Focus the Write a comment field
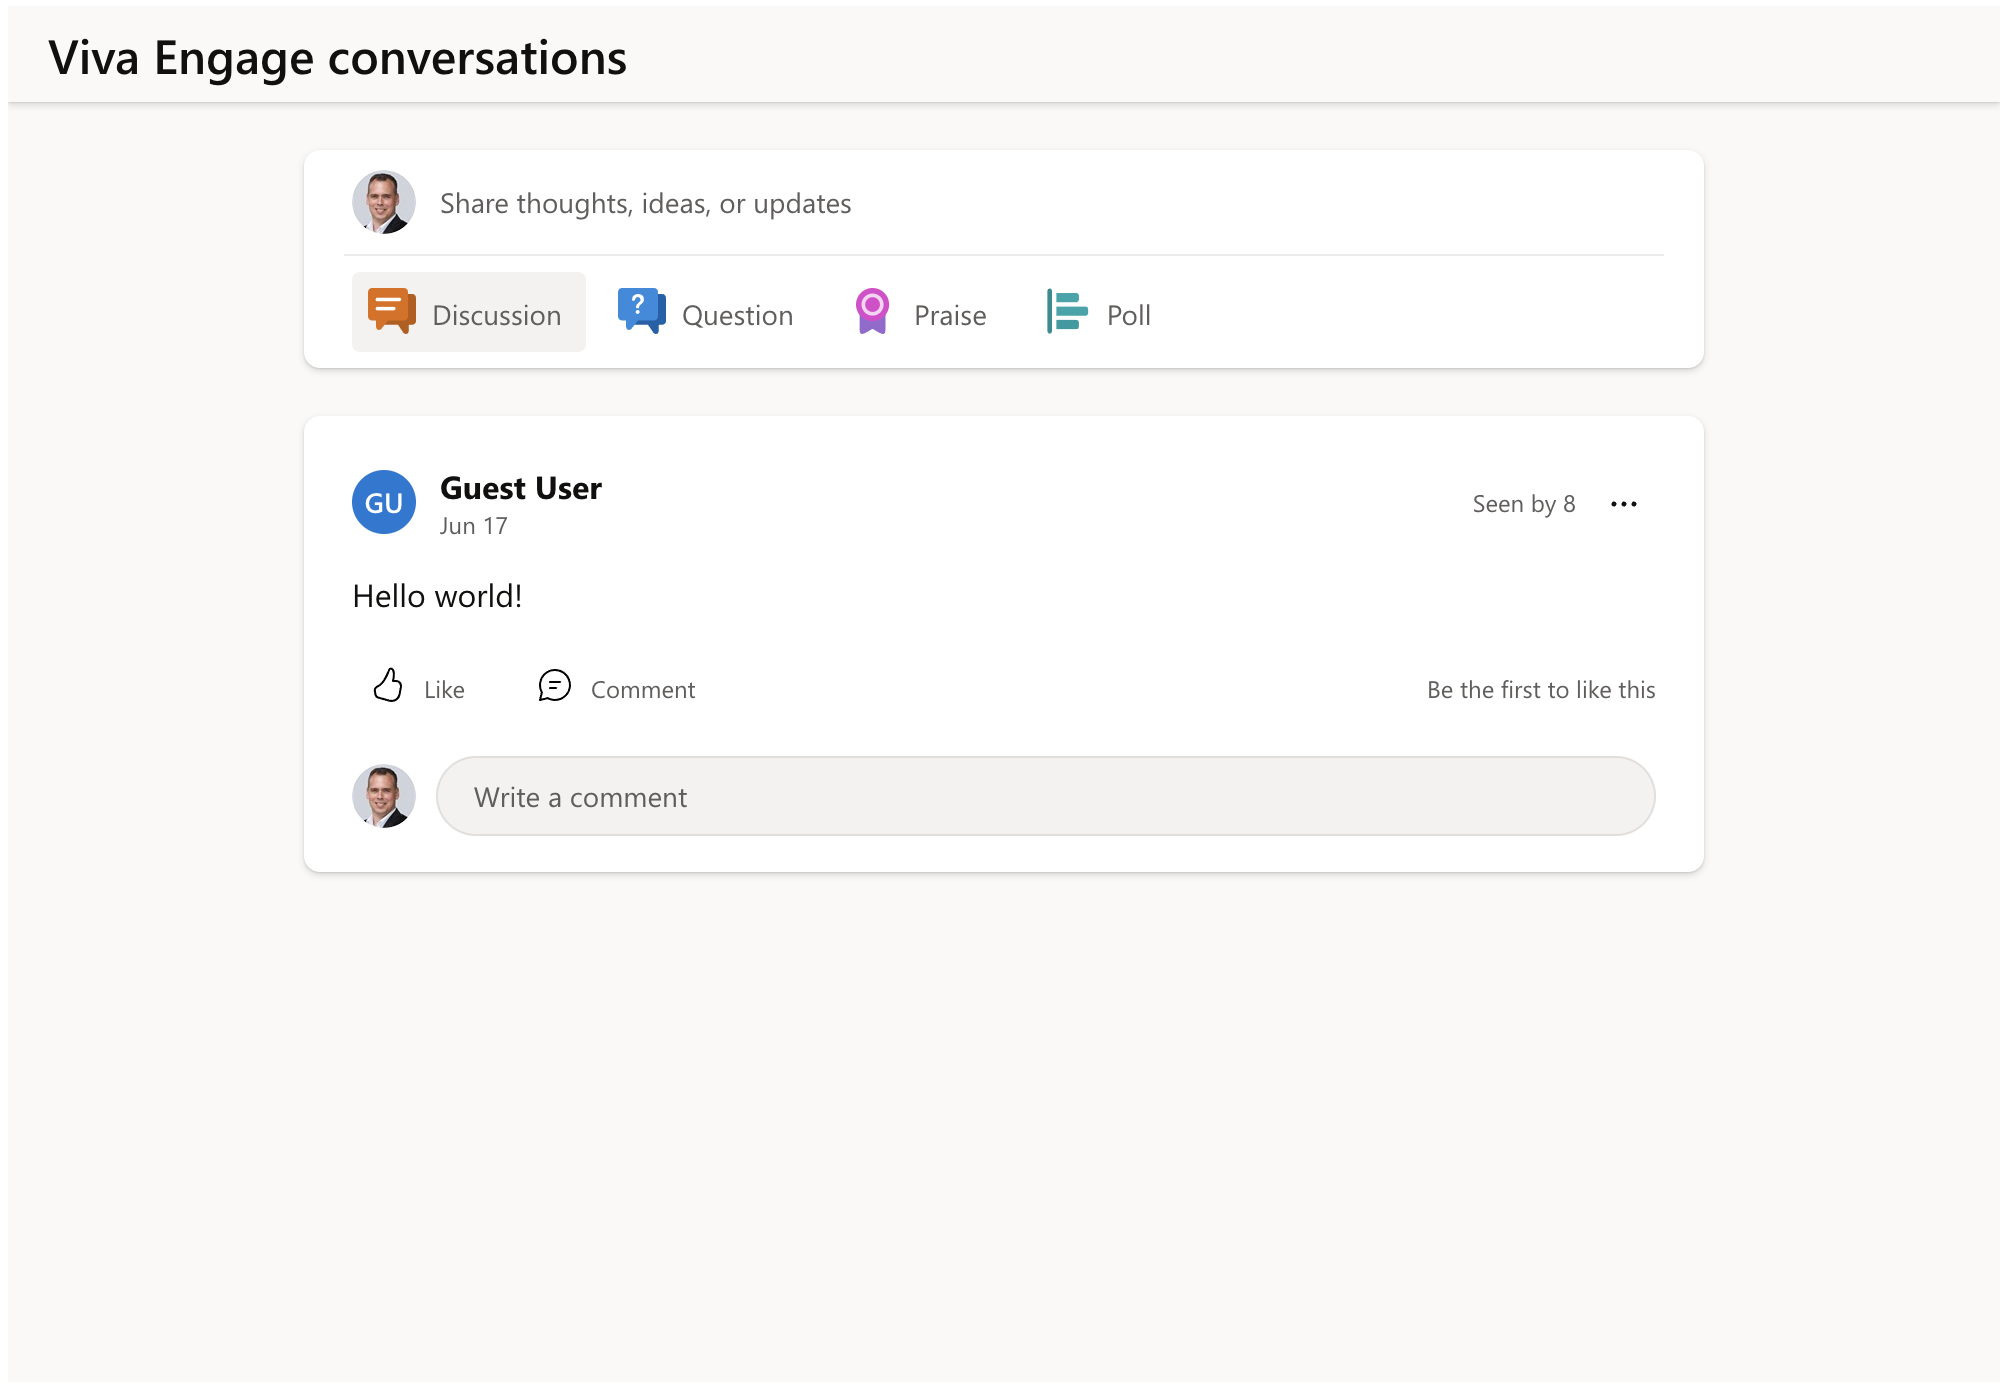 (x=1046, y=796)
